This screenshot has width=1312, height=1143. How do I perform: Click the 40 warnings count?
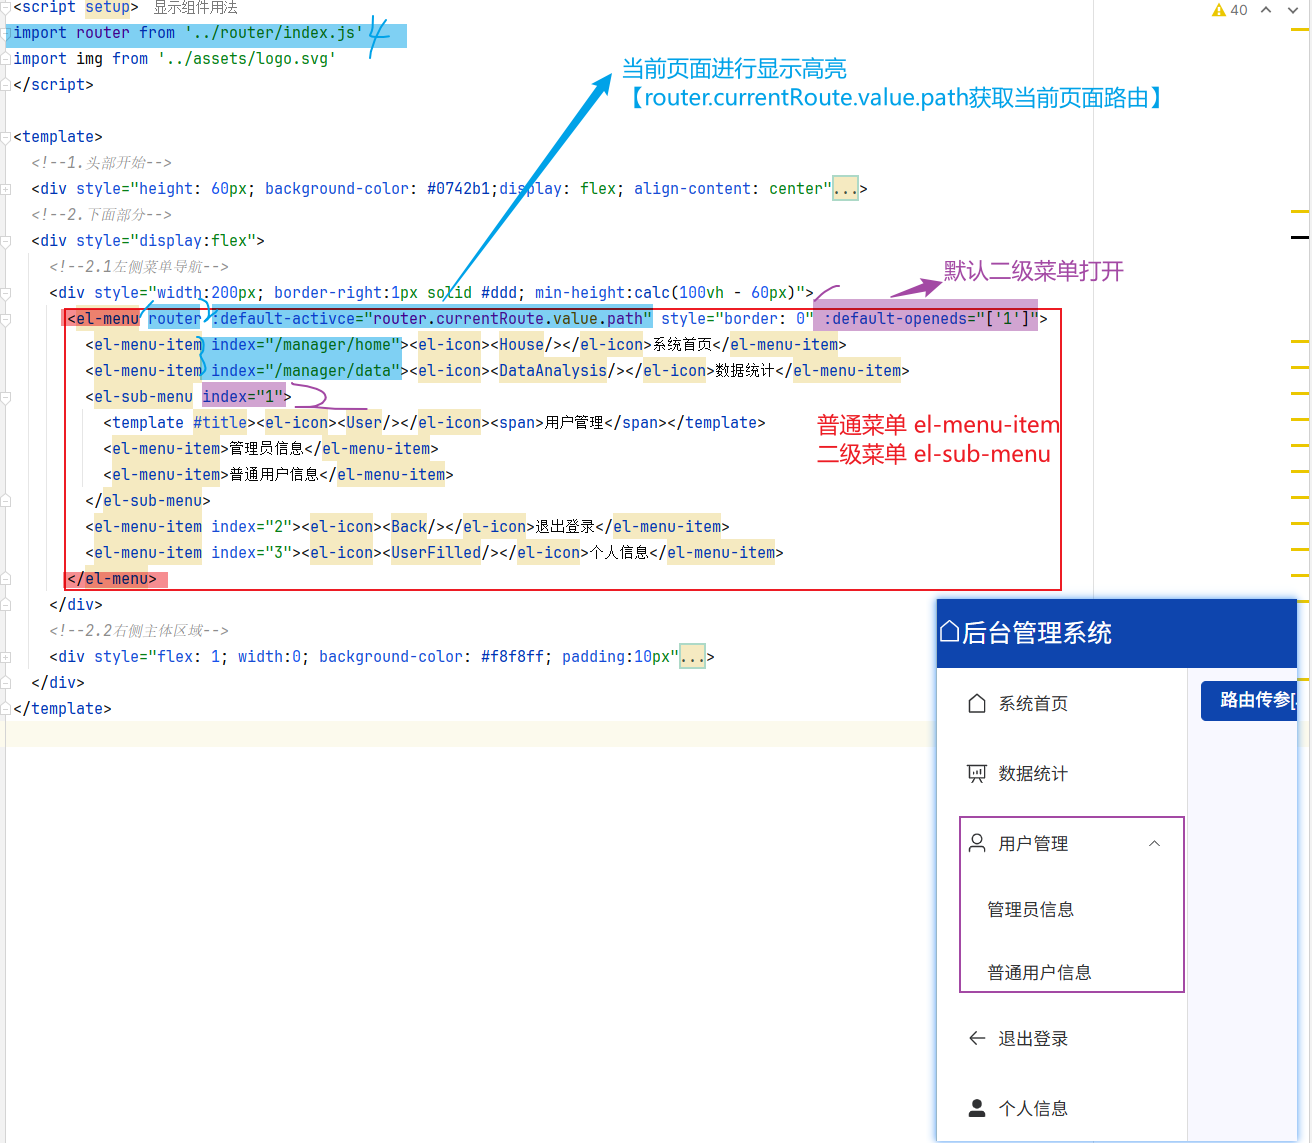[1238, 10]
